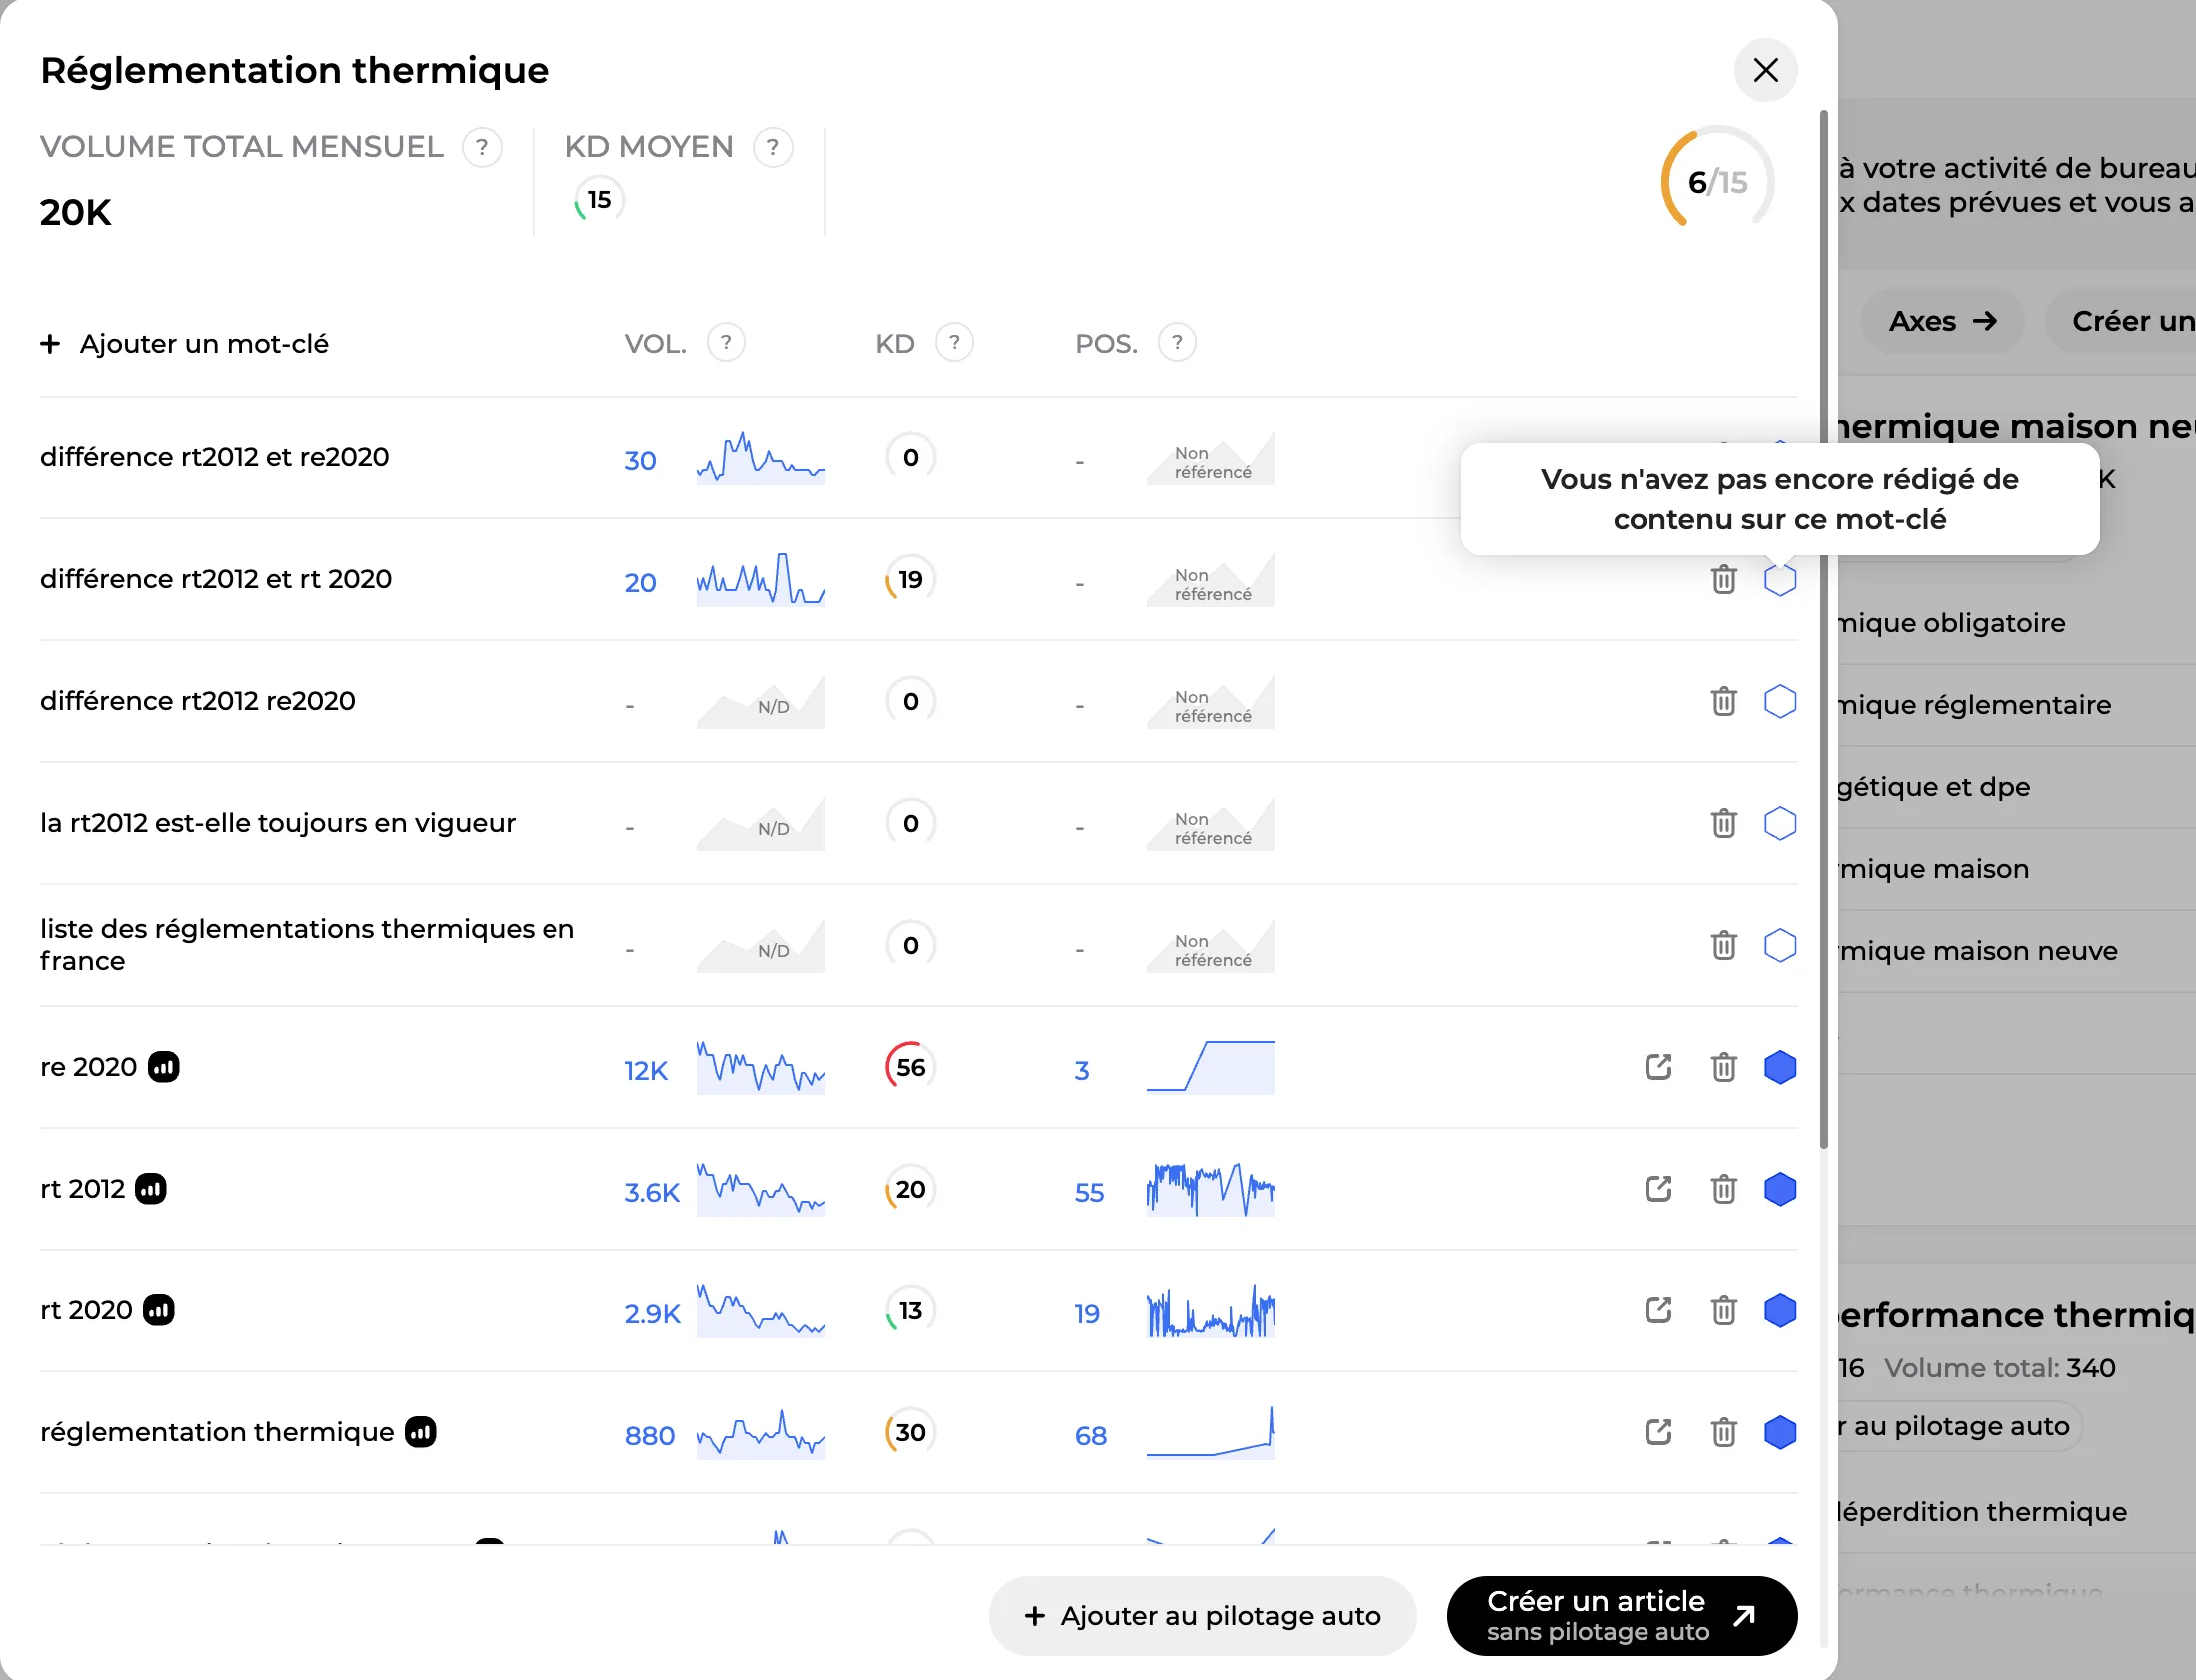Viewport: 2196px width, 1680px height.
Task: Toggle hexagon for différence rt2012 re2020
Action: click(x=1780, y=701)
